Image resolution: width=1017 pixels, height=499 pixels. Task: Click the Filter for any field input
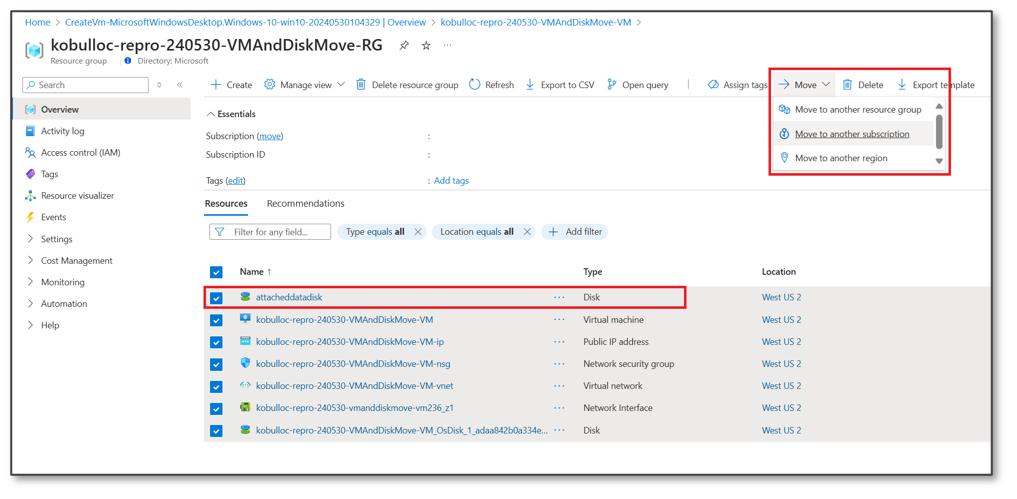point(270,232)
